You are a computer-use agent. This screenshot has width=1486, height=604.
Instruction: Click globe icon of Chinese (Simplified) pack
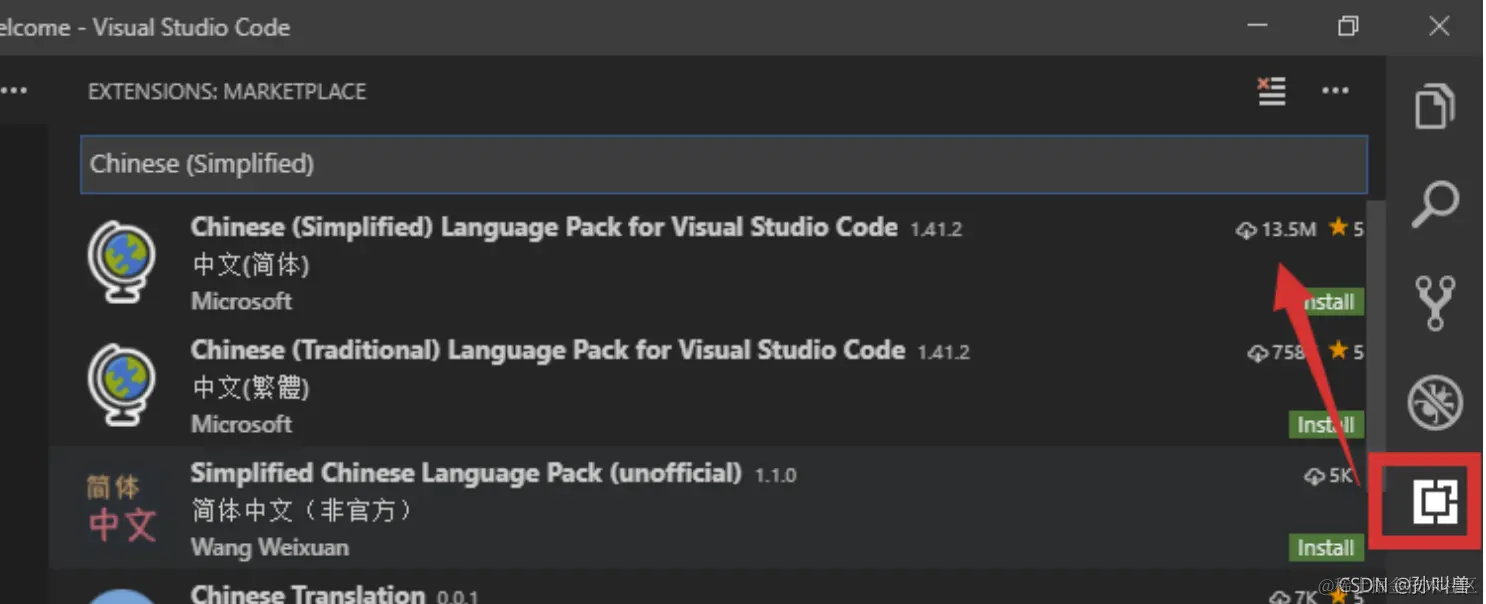click(x=121, y=262)
